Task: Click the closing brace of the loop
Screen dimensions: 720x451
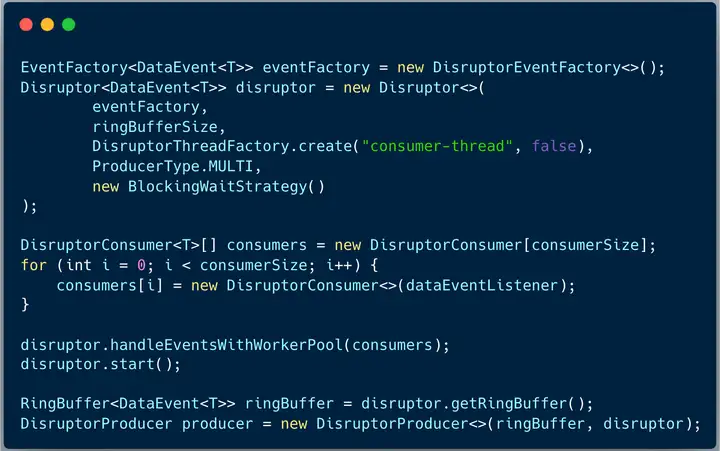Action: pos(25,304)
